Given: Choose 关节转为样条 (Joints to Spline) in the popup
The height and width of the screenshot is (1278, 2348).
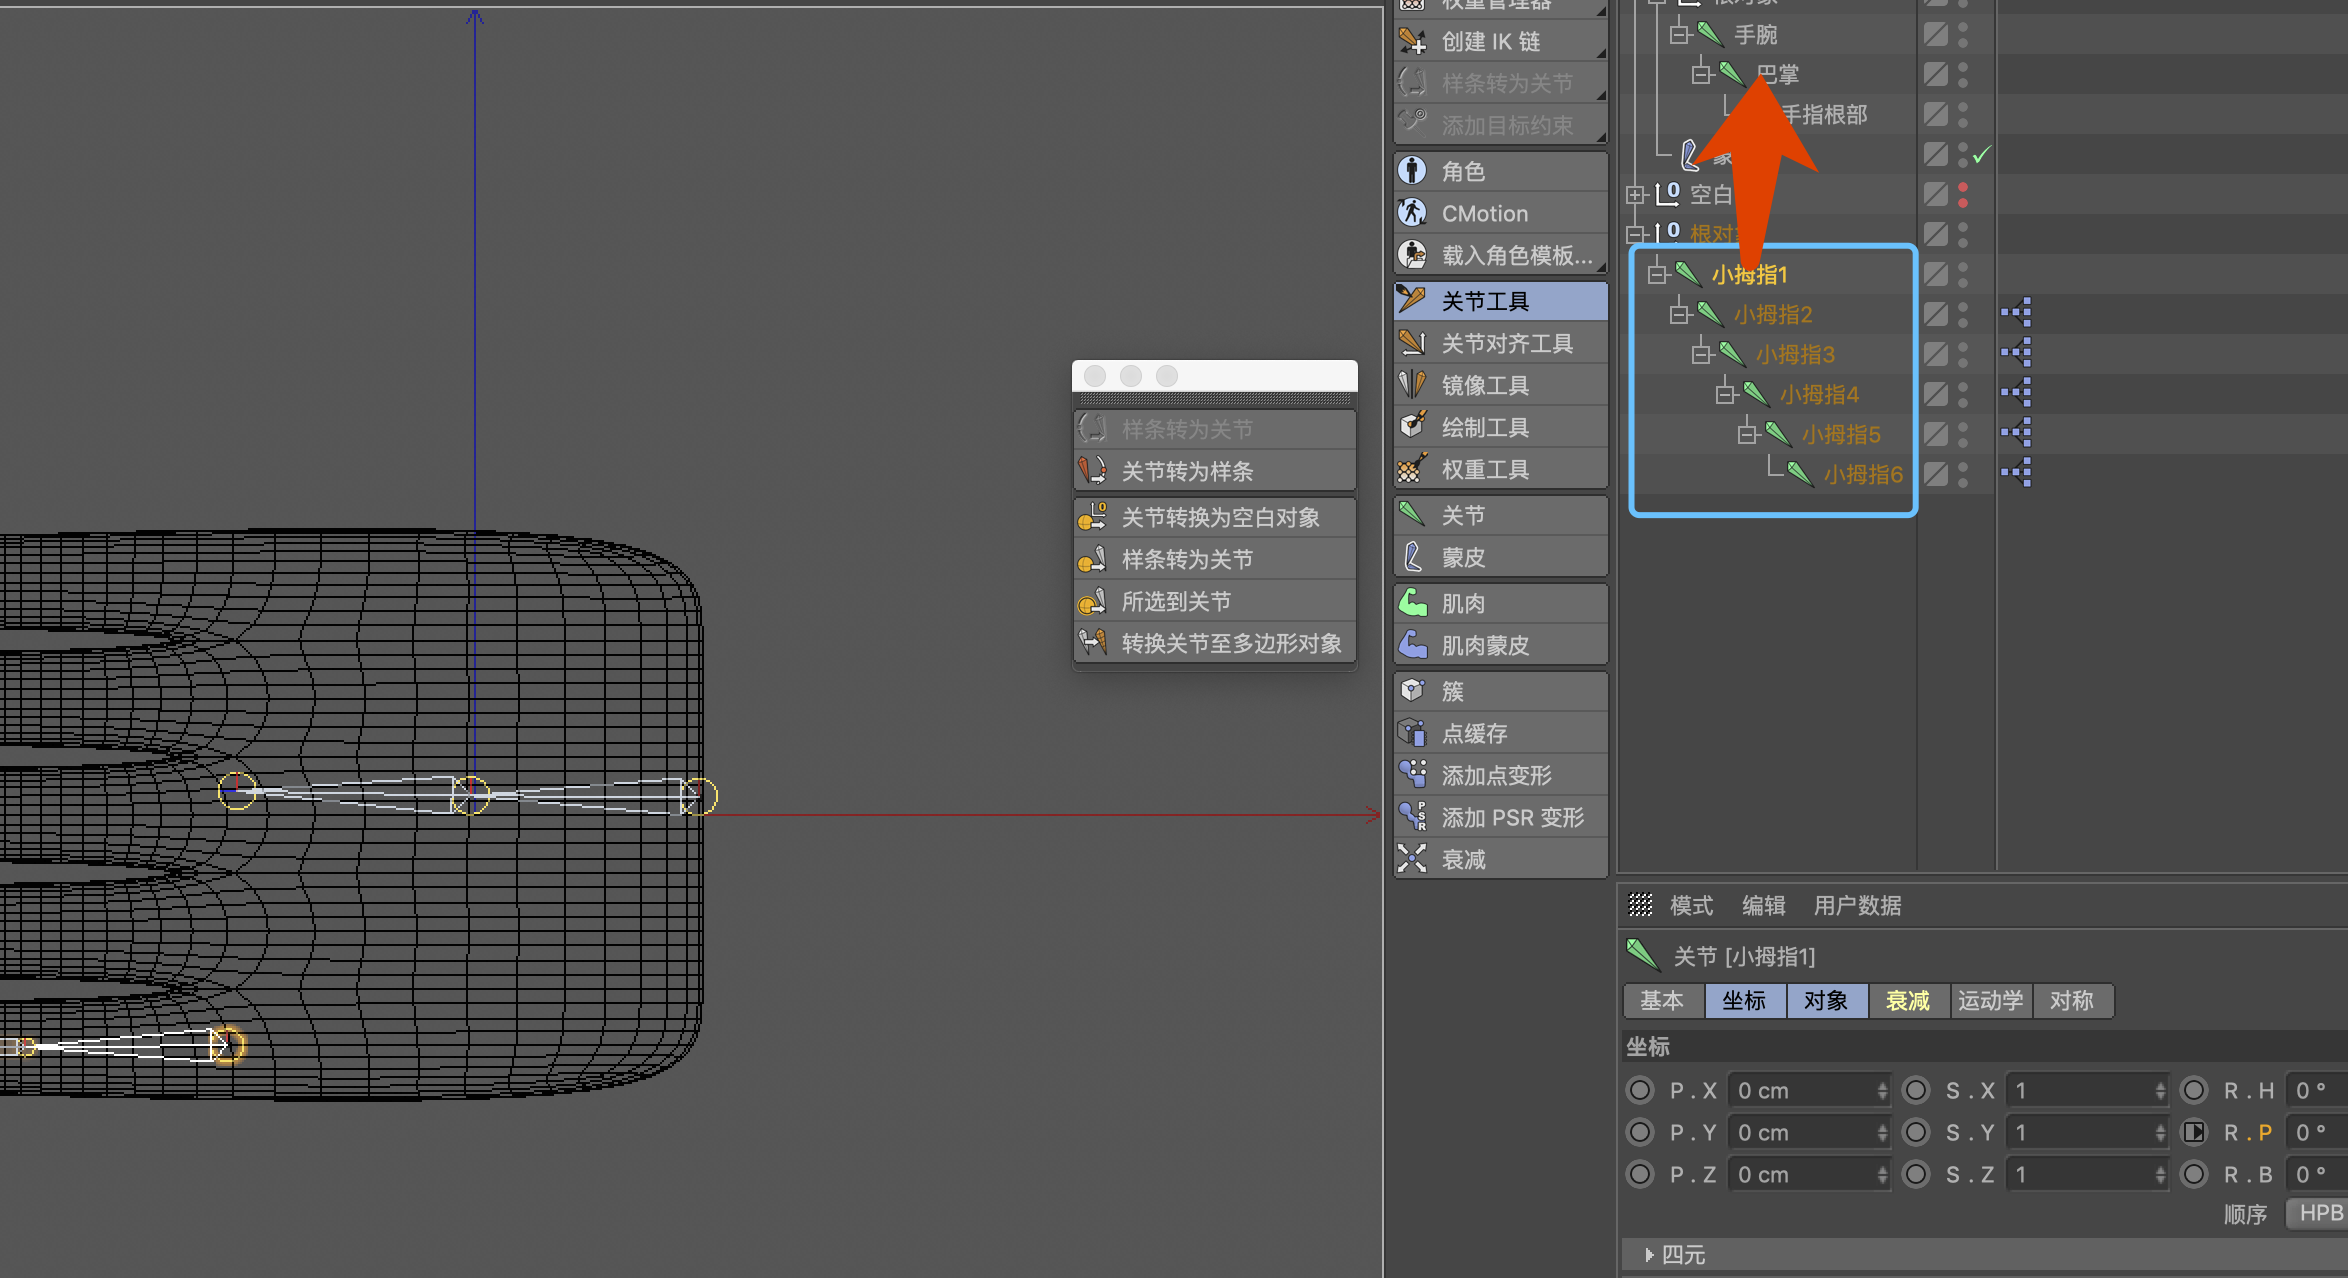Looking at the screenshot, I should tap(1187, 471).
